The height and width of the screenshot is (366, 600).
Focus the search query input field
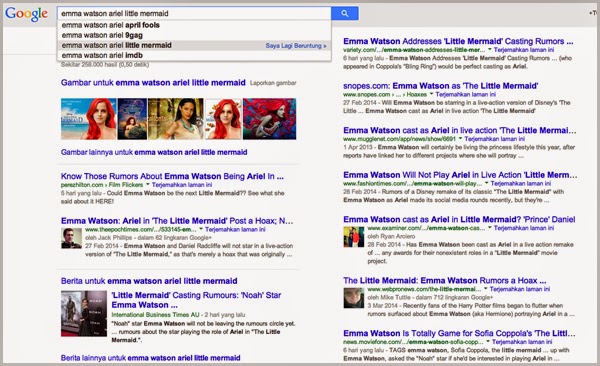click(194, 13)
